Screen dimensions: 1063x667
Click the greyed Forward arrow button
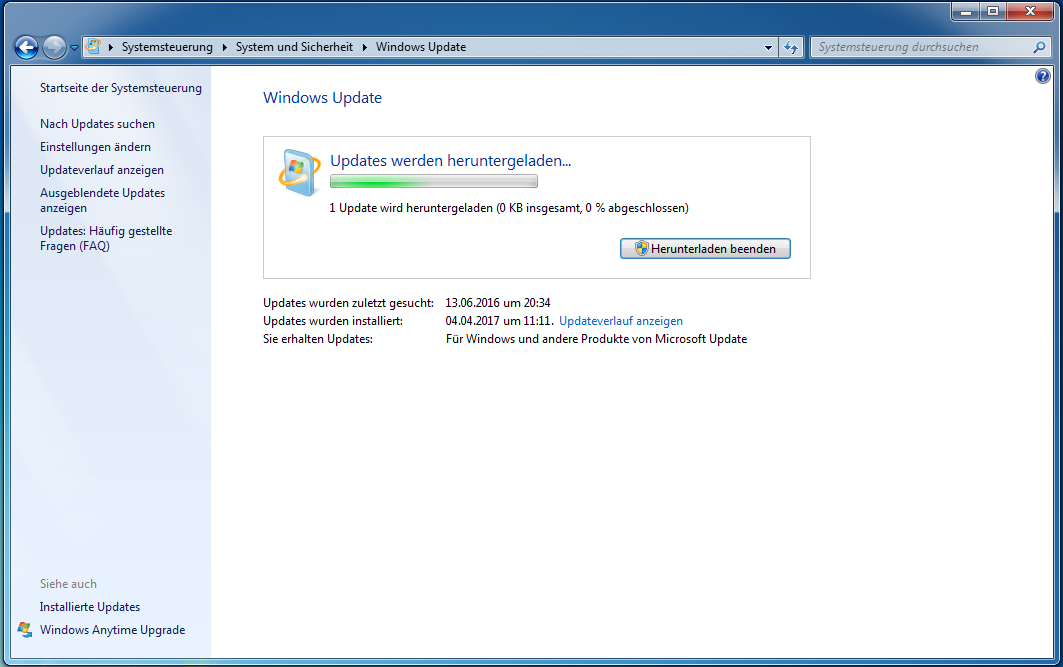[x=54, y=47]
